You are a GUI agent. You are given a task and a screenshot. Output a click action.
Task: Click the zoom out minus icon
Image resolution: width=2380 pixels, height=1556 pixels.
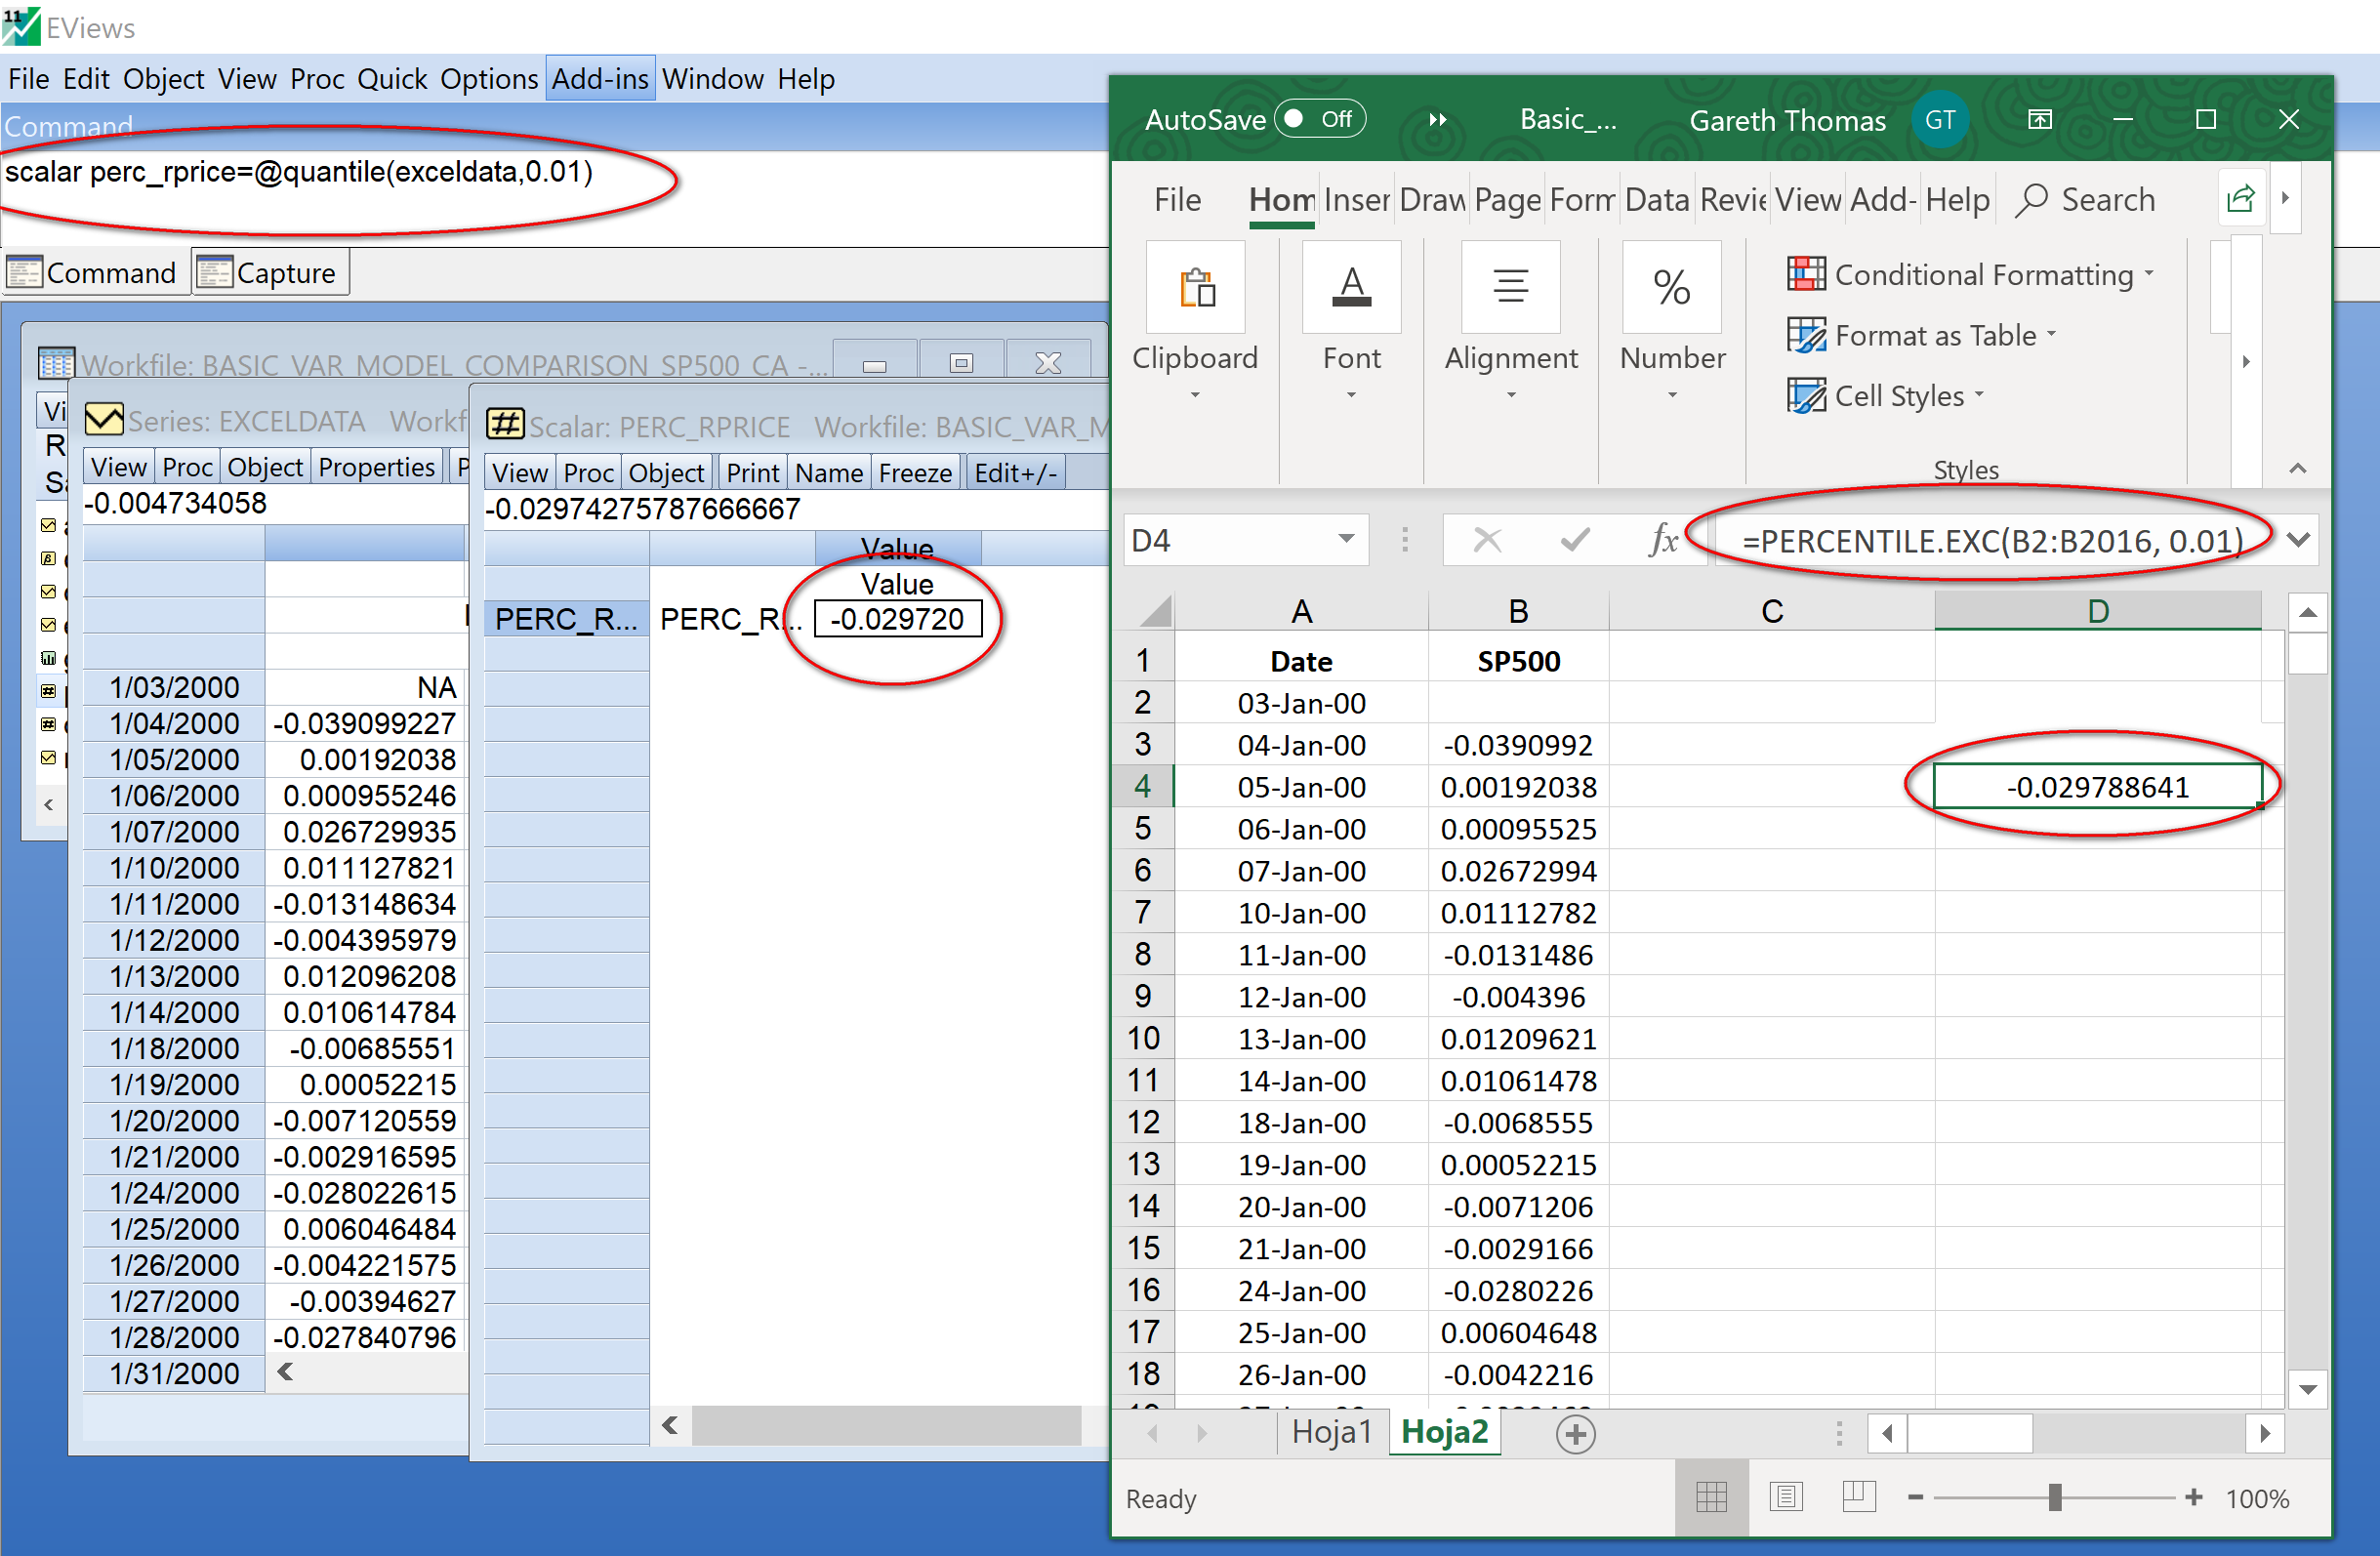point(1915,1497)
